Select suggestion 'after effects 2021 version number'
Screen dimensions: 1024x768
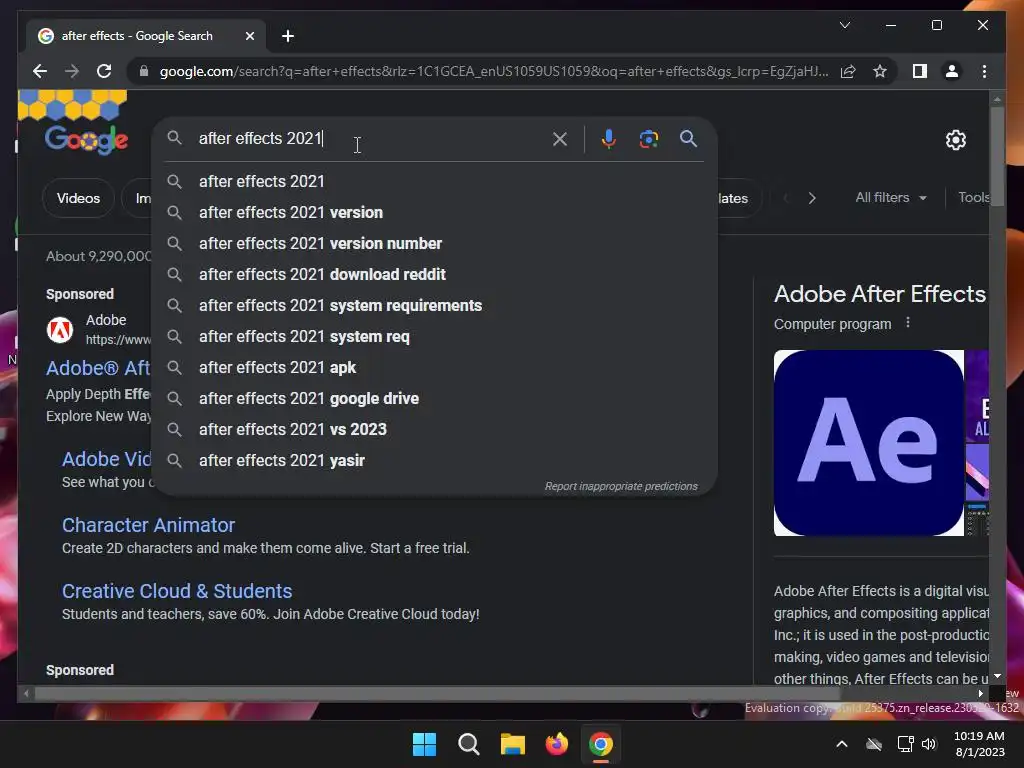pyautogui.click(x=434, y=244)
